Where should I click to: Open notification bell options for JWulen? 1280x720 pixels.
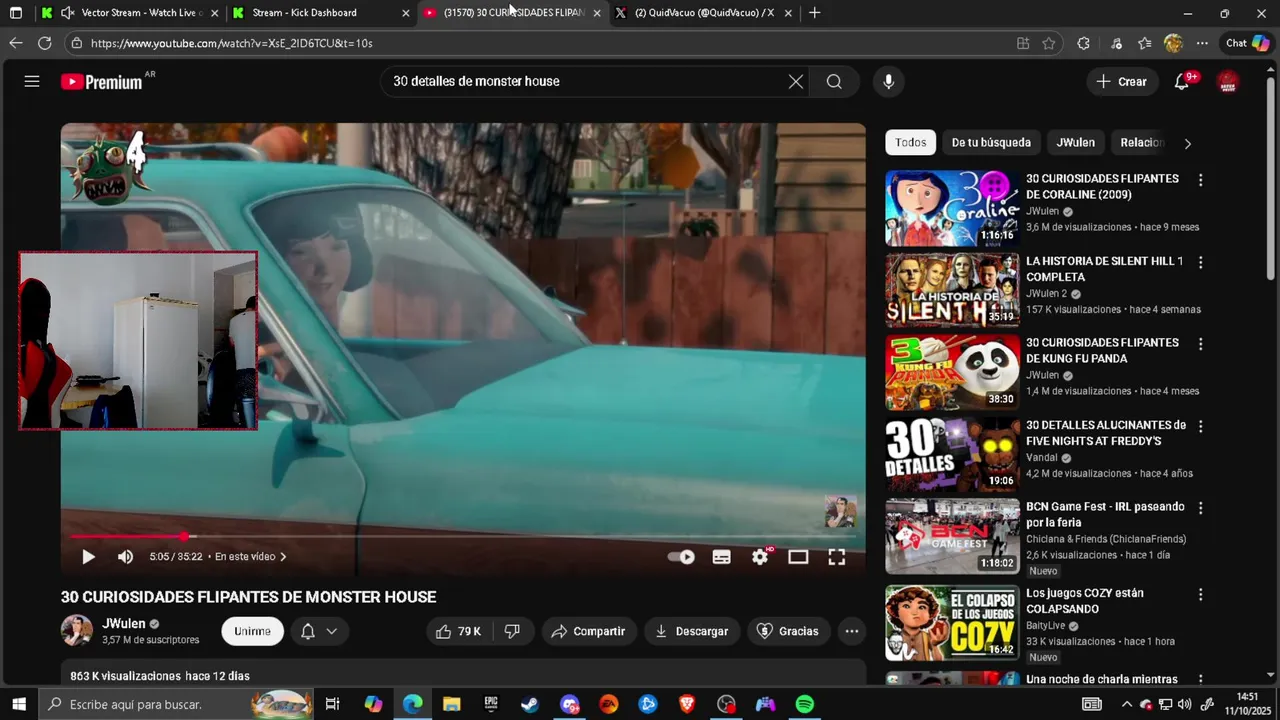pyautogui.click(x=319, y=631)
